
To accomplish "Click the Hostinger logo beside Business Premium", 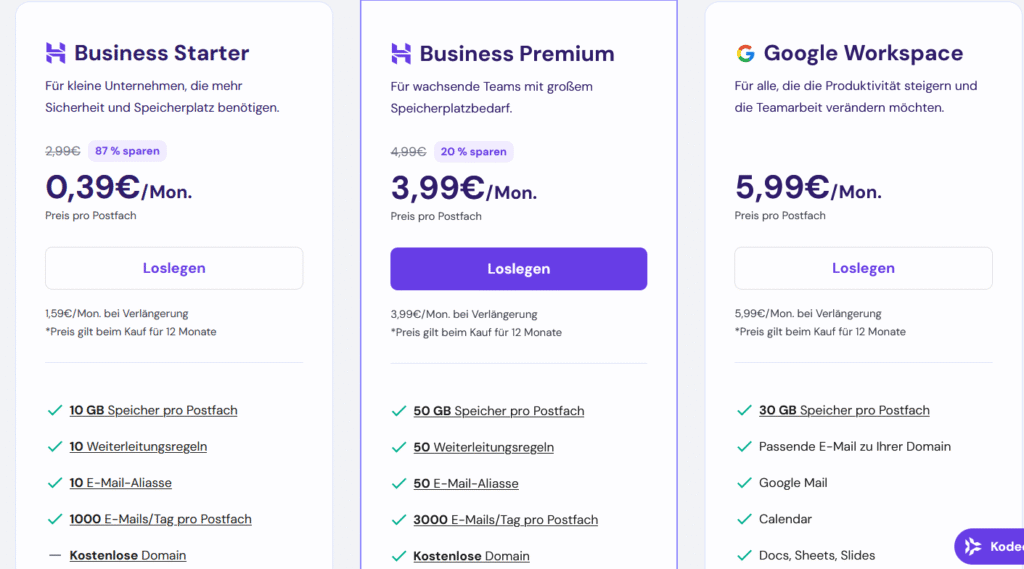I will (x=401, y=54).
